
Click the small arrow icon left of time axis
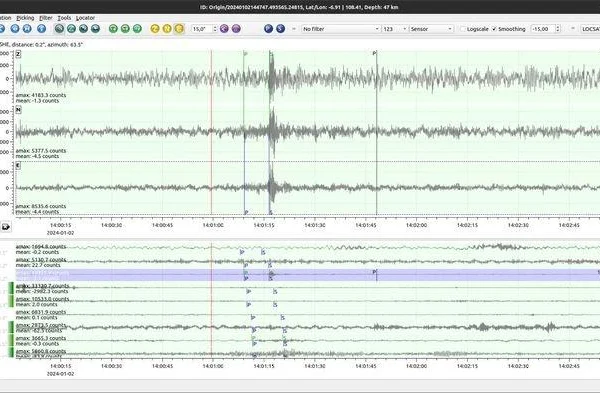point(6,227)
